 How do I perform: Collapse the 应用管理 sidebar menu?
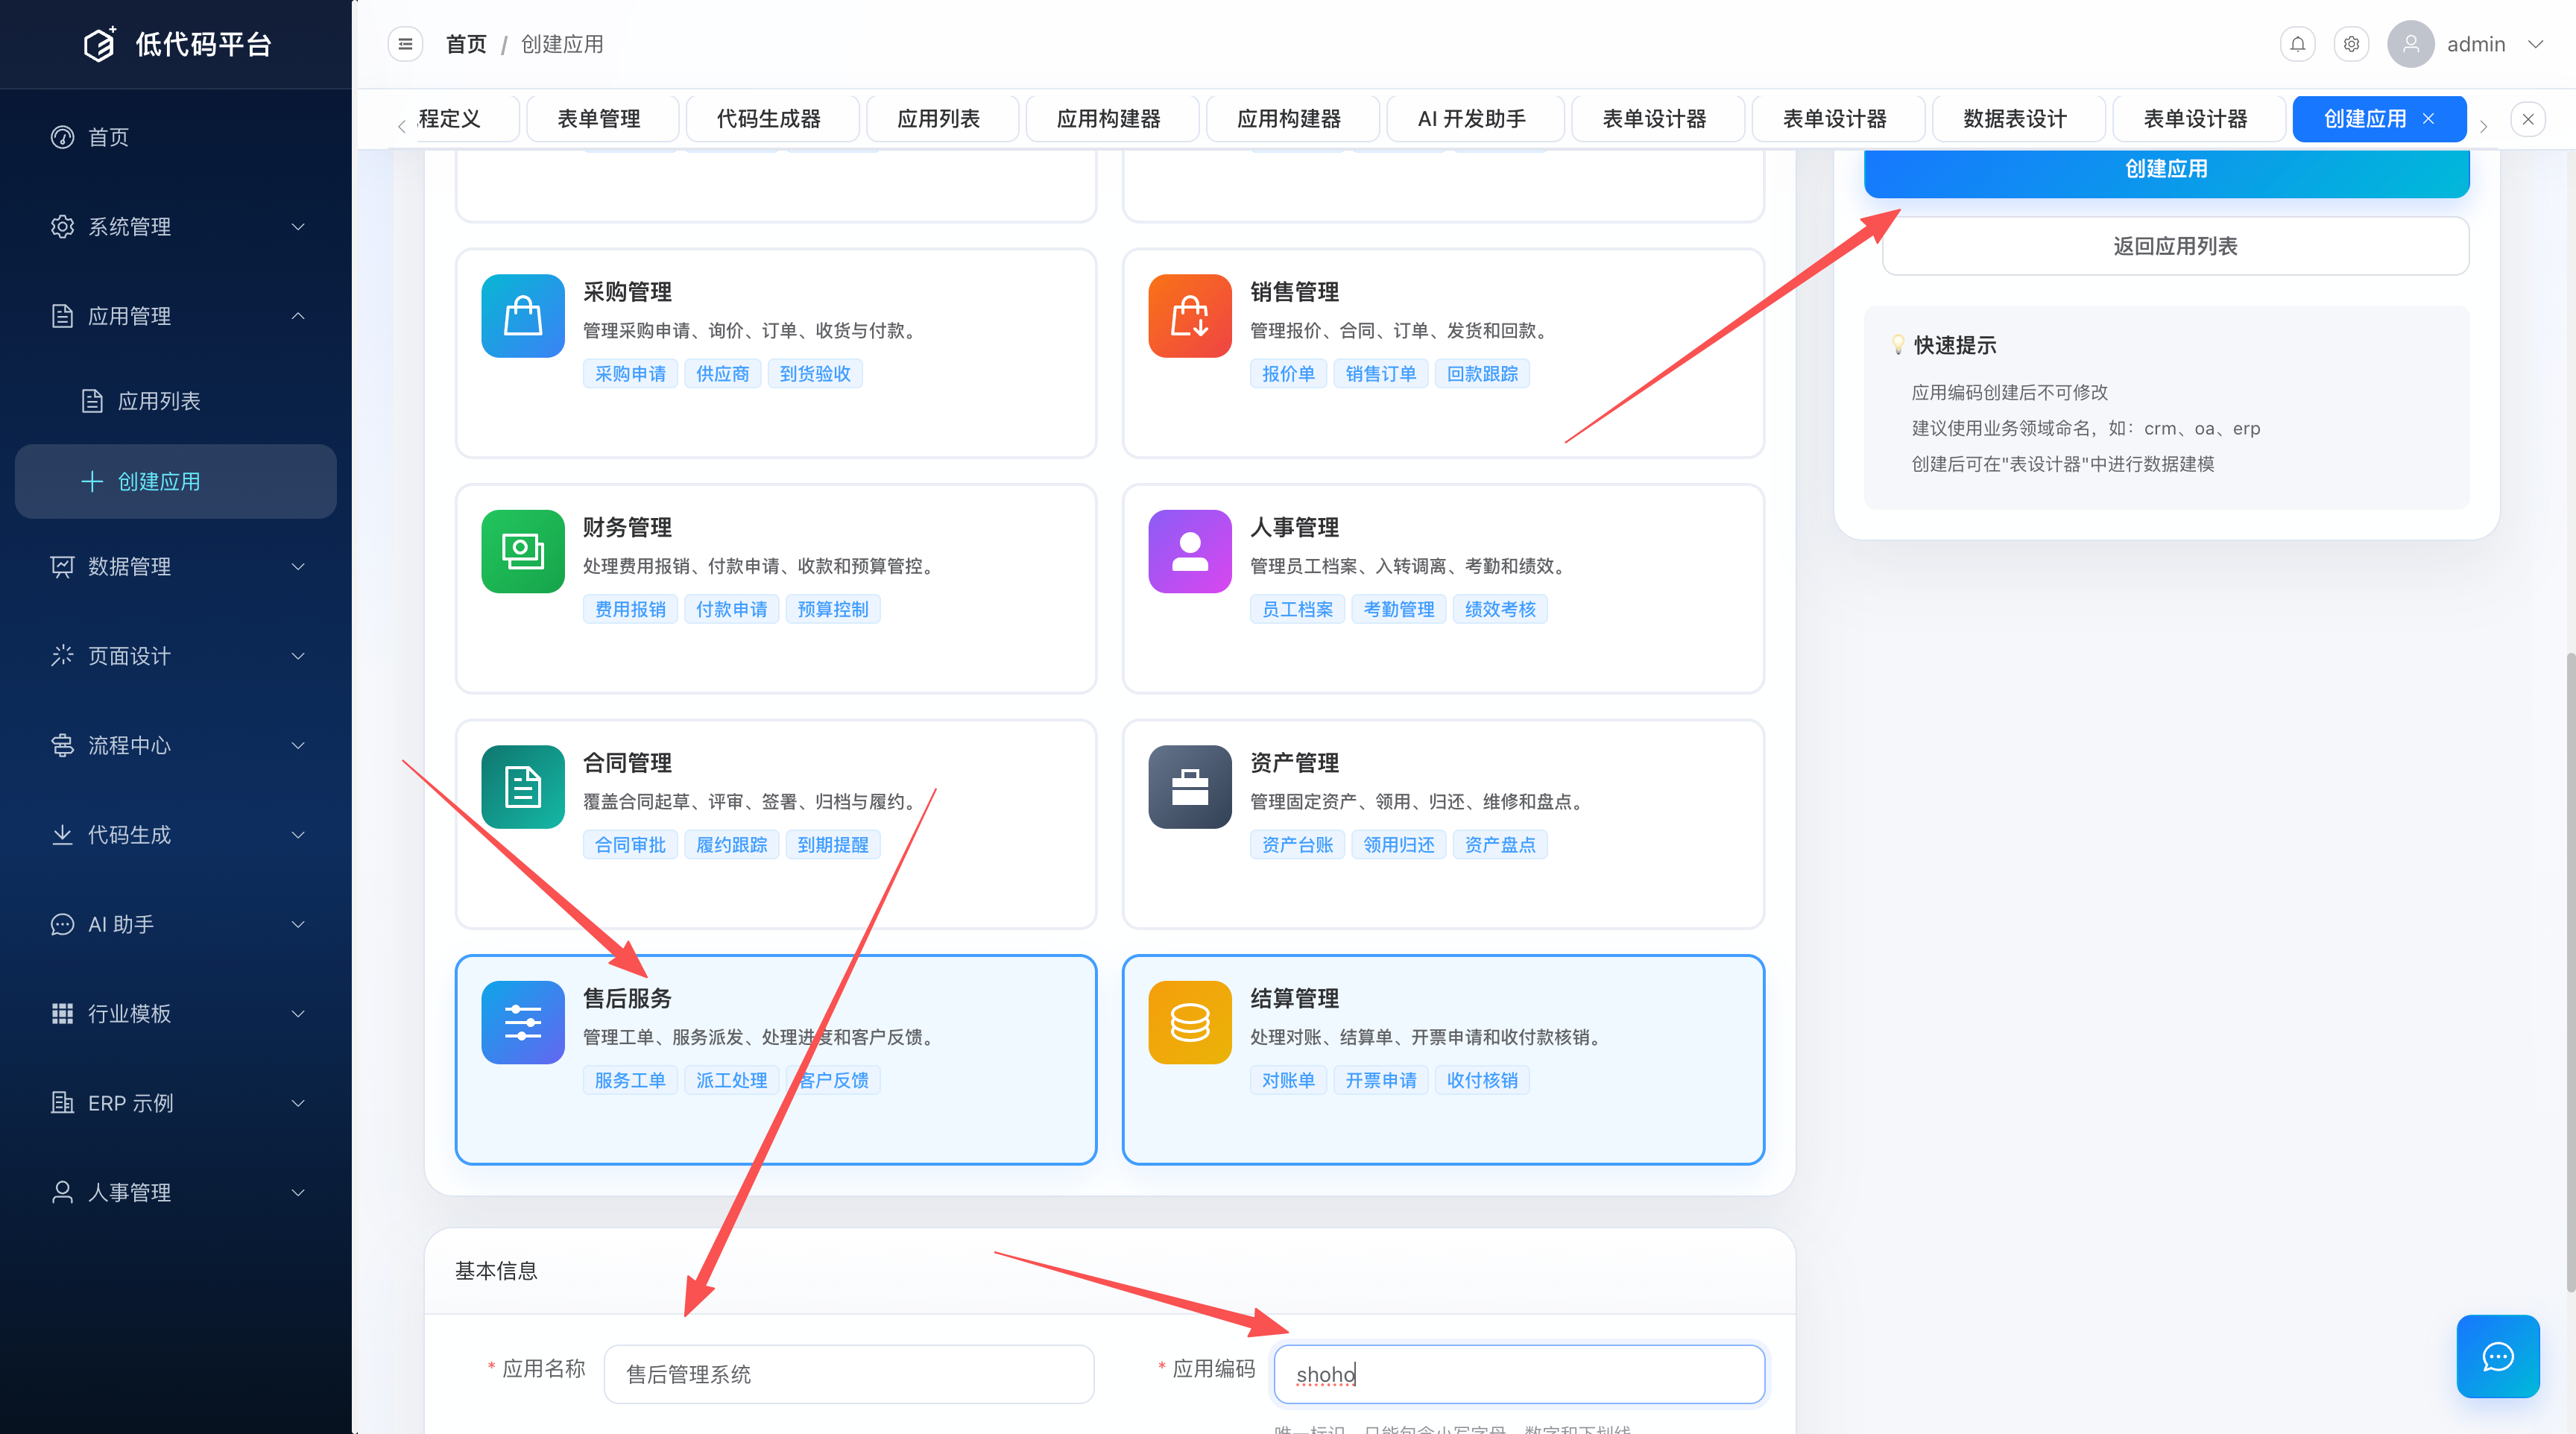tap(176, 316)
